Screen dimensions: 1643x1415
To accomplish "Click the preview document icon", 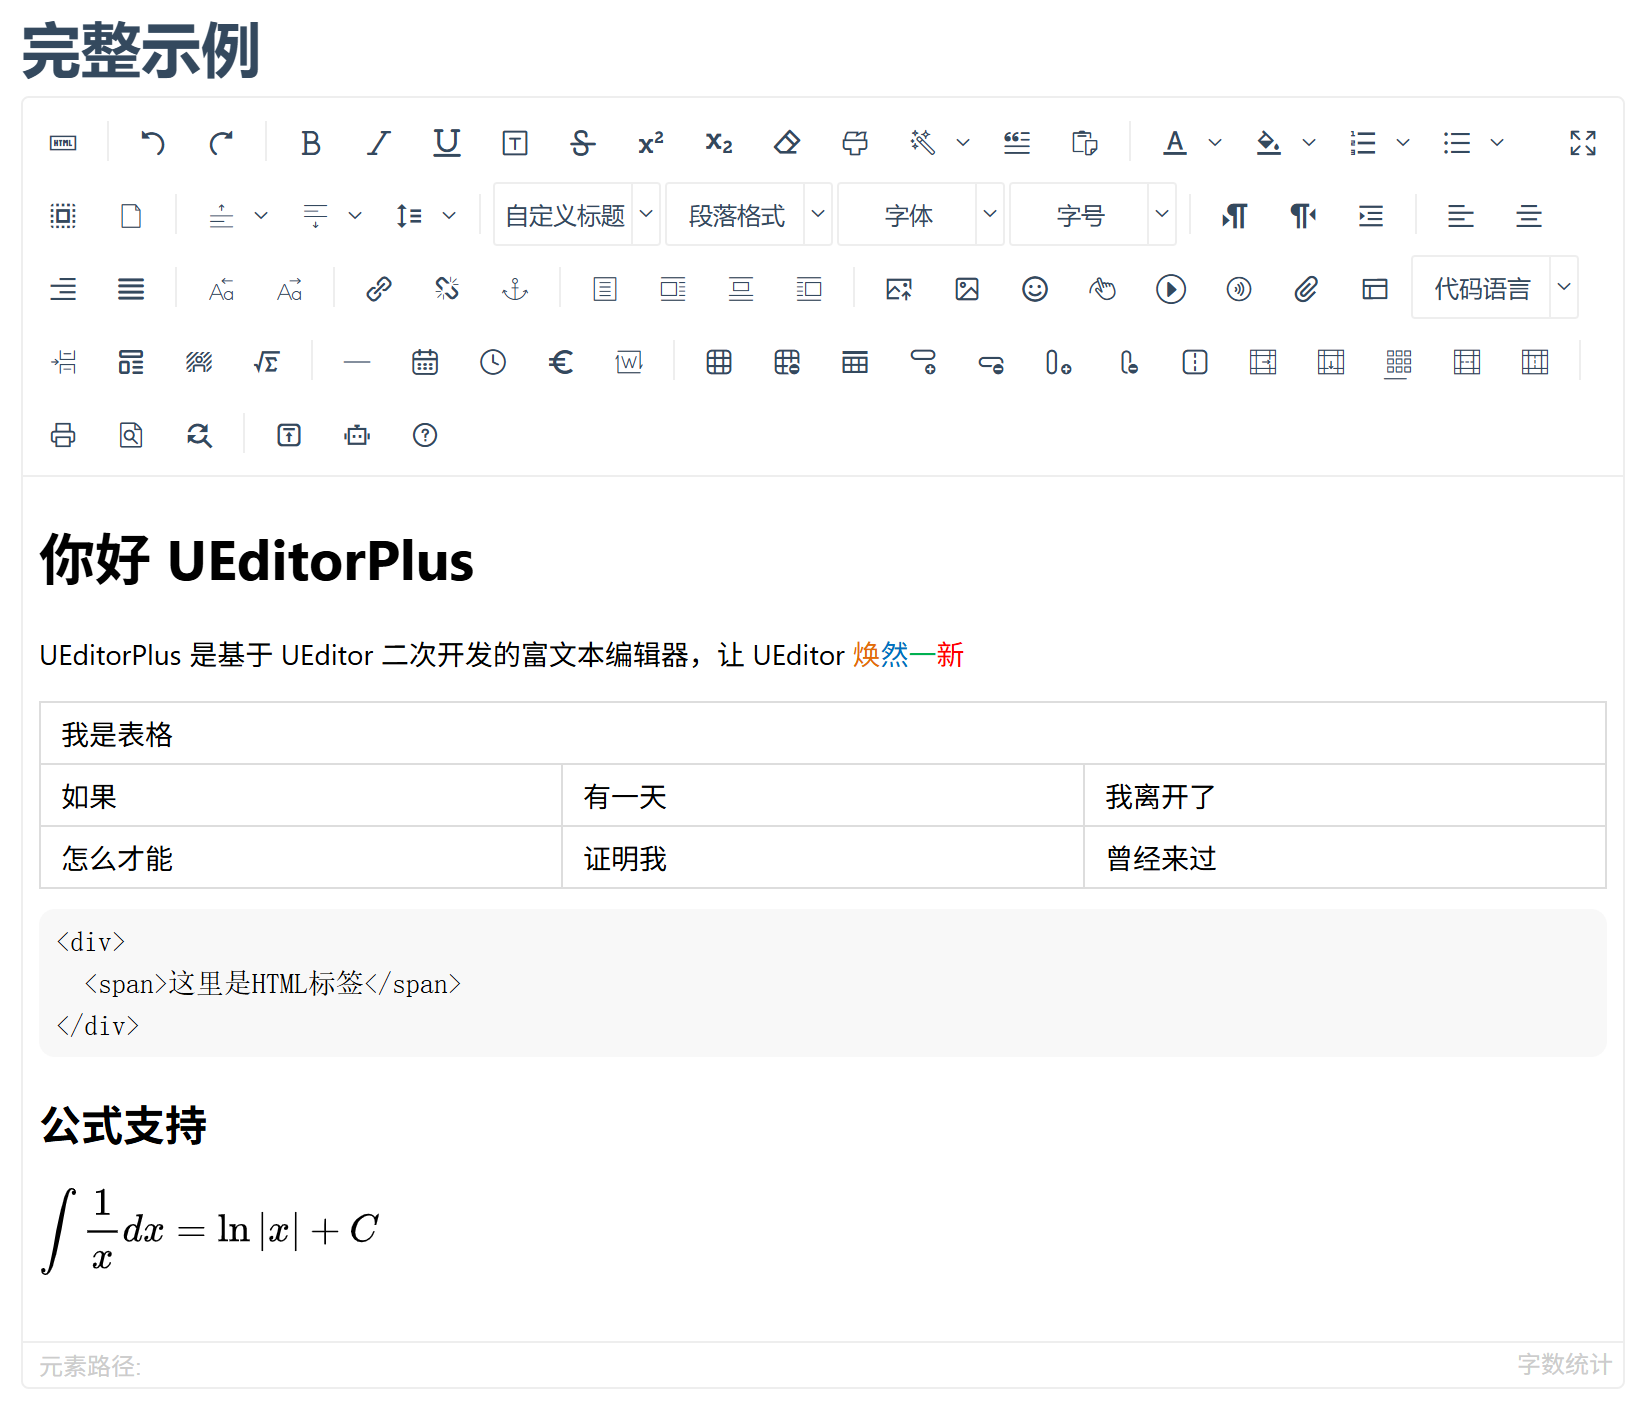I will (x=131, y=435).
